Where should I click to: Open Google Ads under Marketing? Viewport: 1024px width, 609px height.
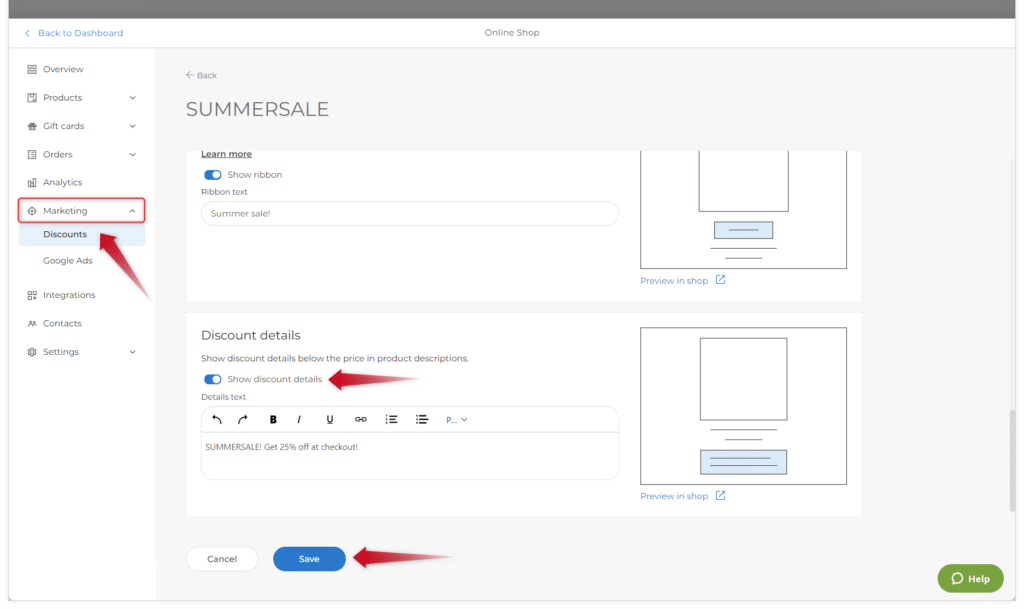click(67, 261)
